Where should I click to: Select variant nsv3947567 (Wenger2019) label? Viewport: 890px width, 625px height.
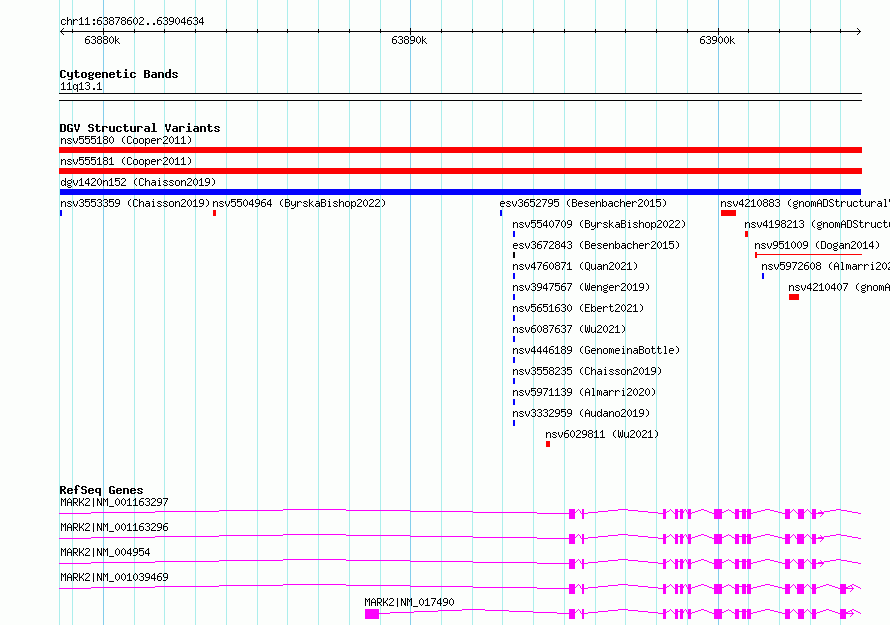[x=581, y=287]
